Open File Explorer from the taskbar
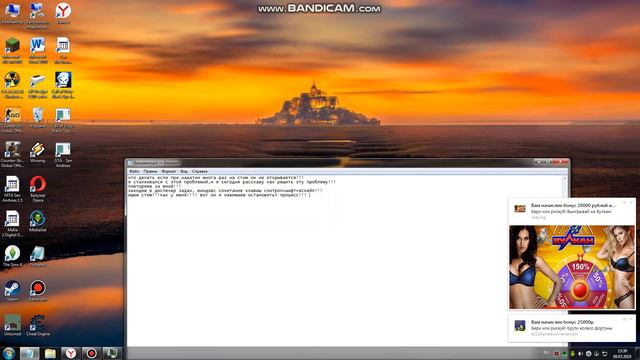The width and height of the screenshot is (640, 360). click(x=50, y=353)
